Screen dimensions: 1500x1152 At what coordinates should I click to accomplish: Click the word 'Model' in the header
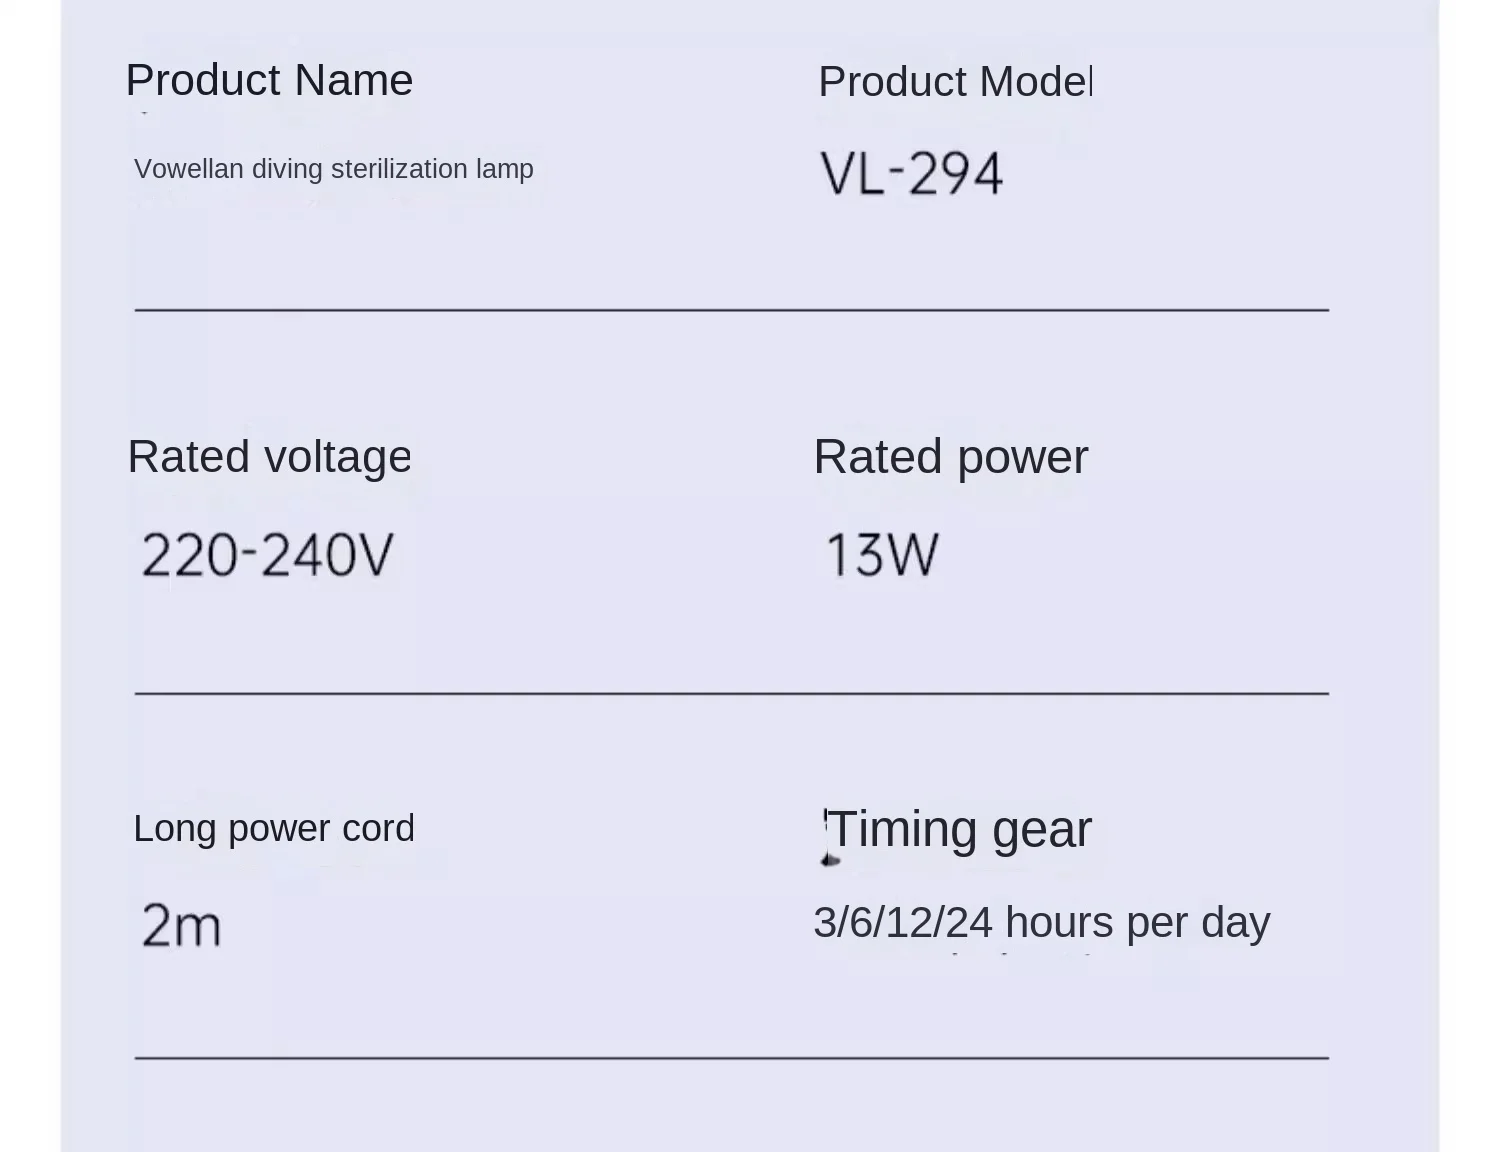1036,82
